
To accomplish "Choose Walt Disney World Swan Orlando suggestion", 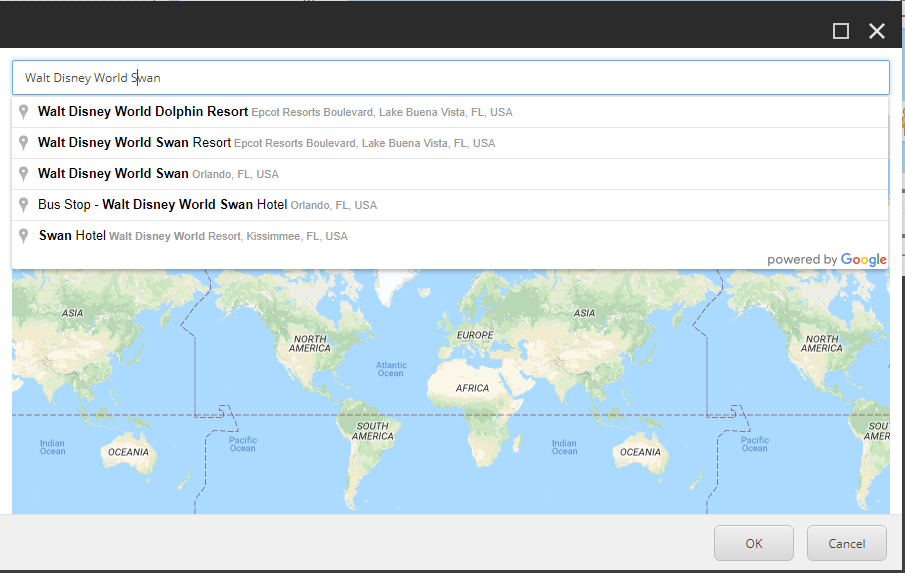I will 450,174.
